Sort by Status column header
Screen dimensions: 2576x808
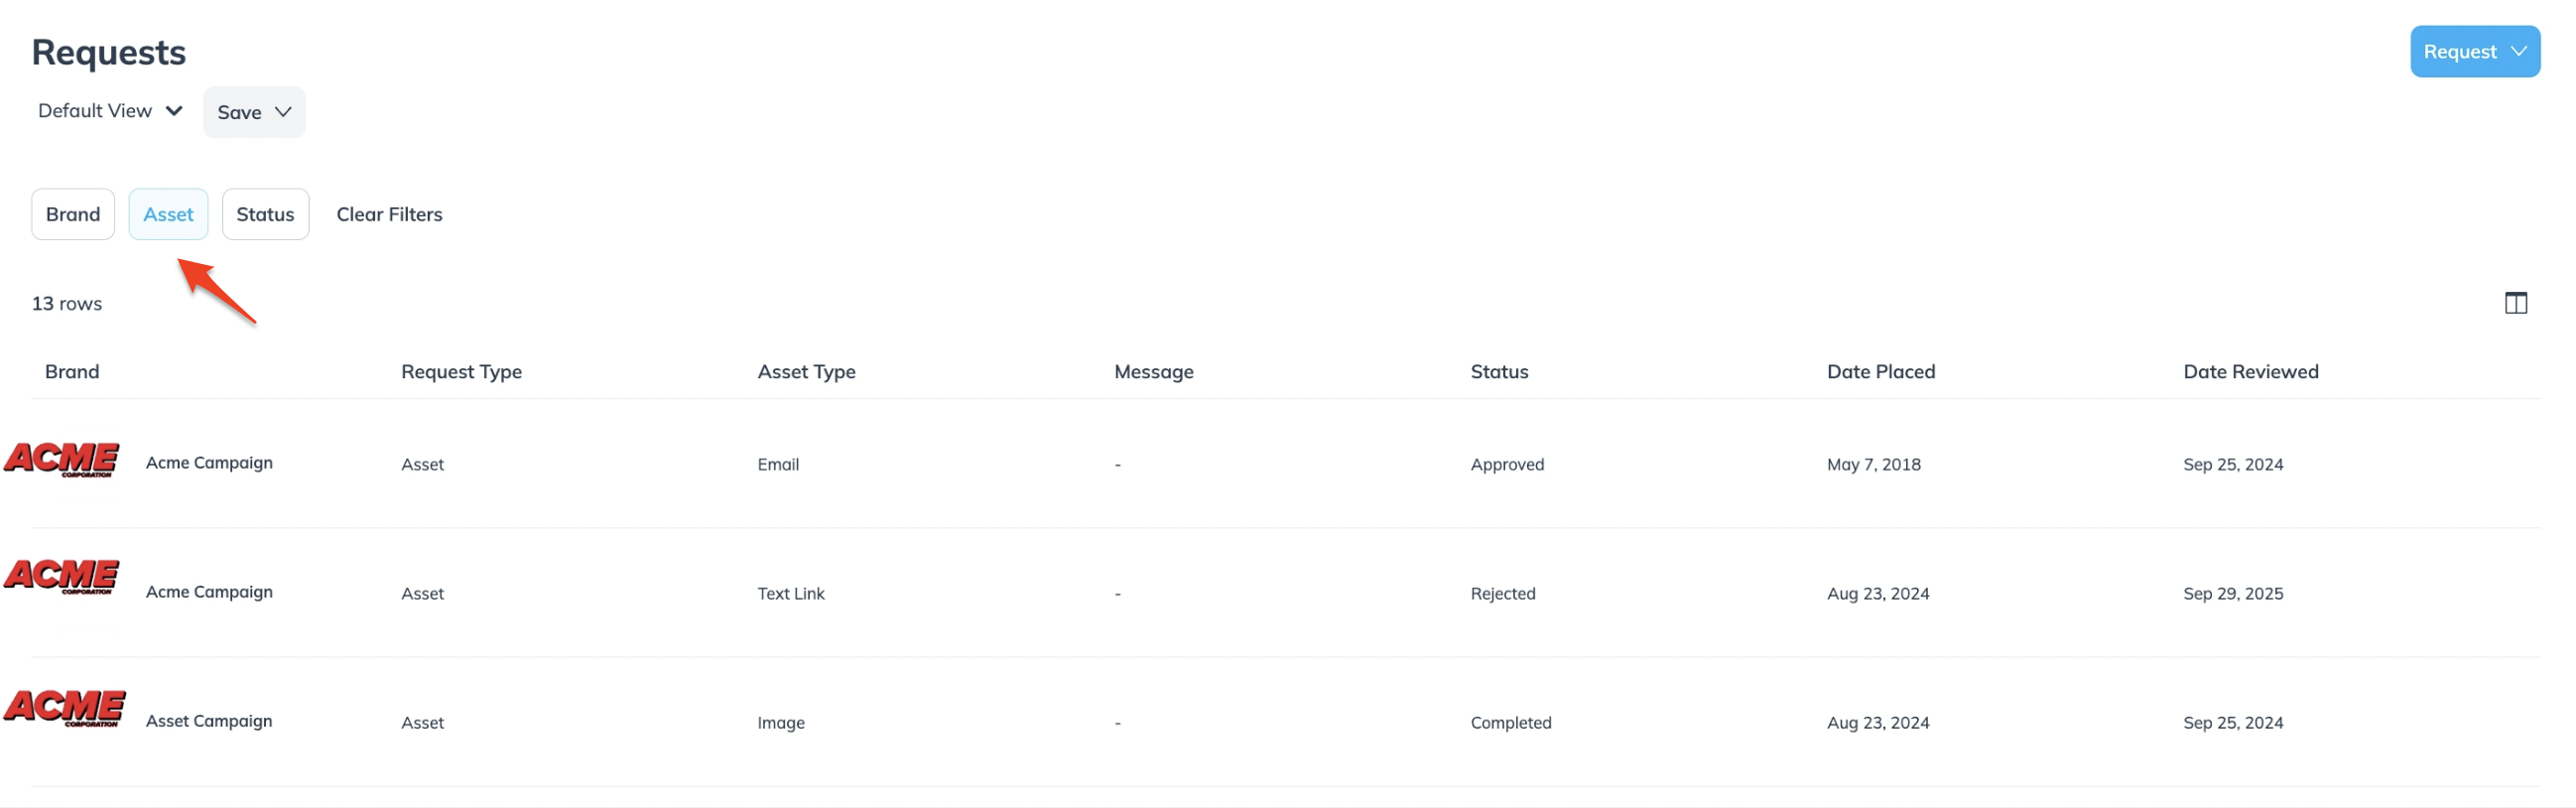(x=1499, y=372)
